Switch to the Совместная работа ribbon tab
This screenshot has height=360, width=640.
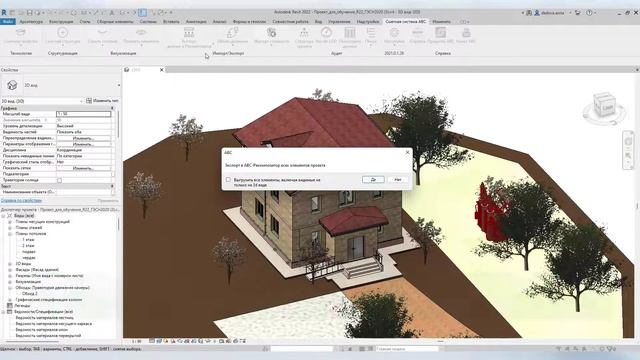click(x=291, y=22)
